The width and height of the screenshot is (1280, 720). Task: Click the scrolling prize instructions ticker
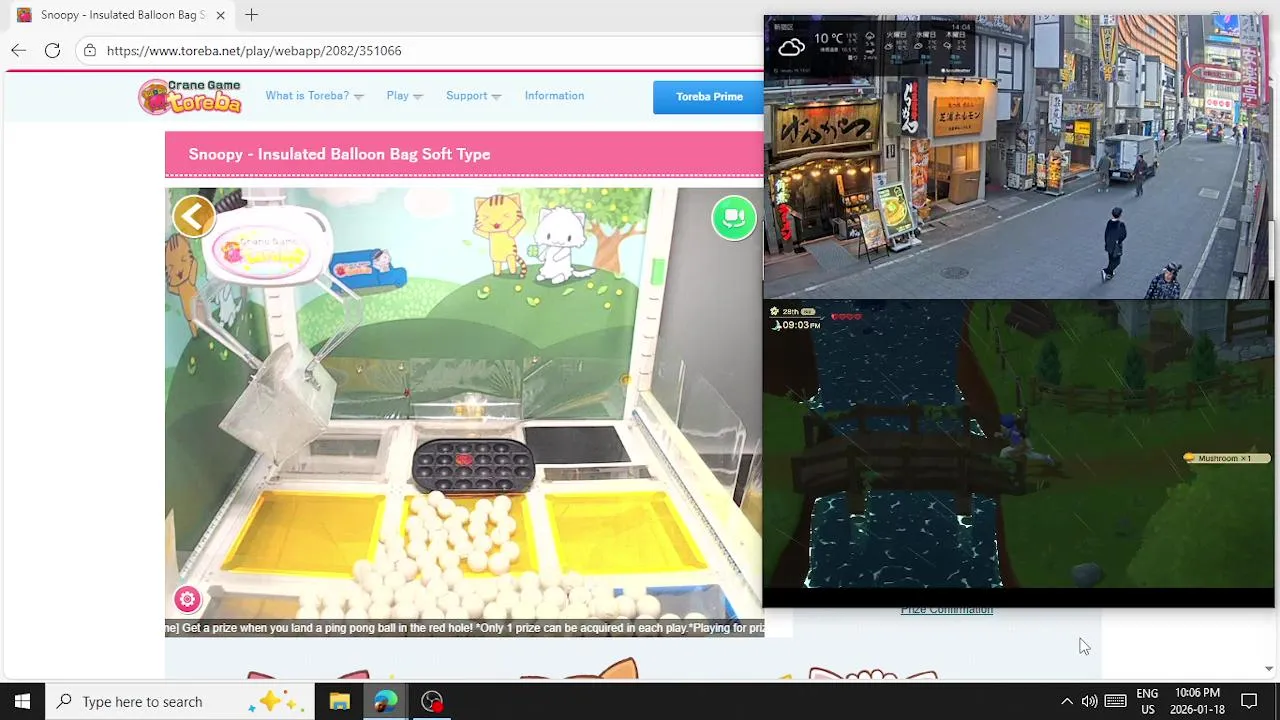pyautogui.click(x=464, y=628)
